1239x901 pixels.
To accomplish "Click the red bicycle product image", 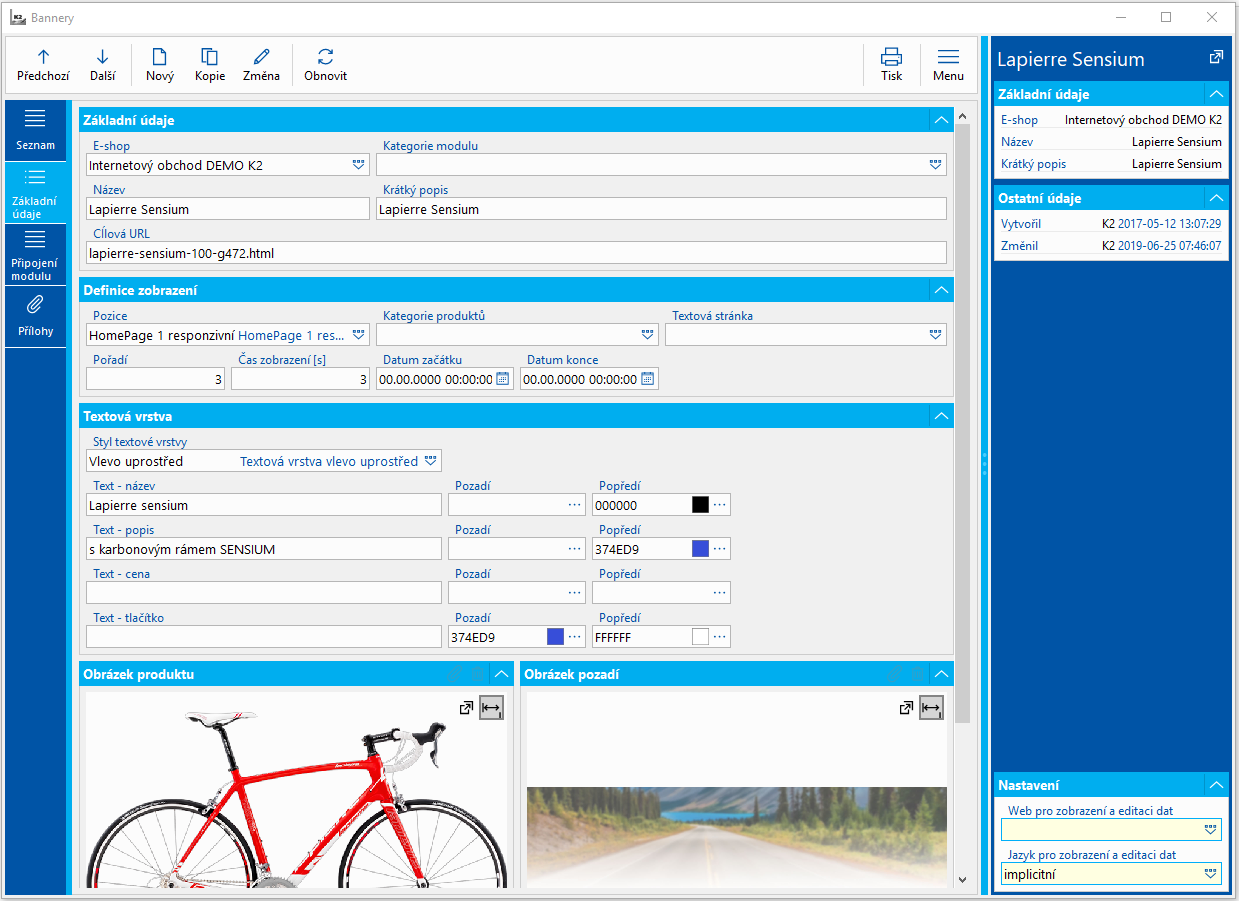I will pyautogui.click(x=296, y=790).
